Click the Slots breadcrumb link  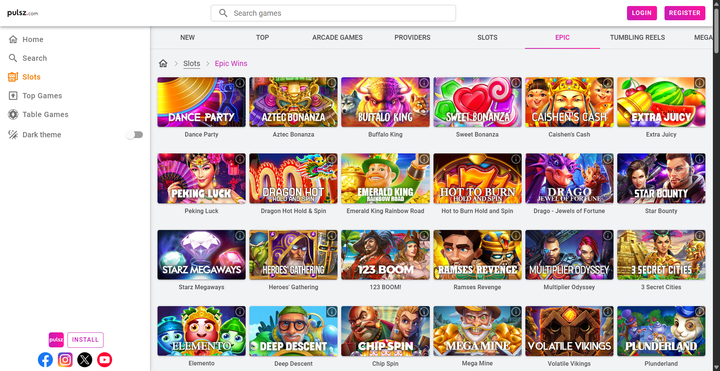[x=191, y=63]
